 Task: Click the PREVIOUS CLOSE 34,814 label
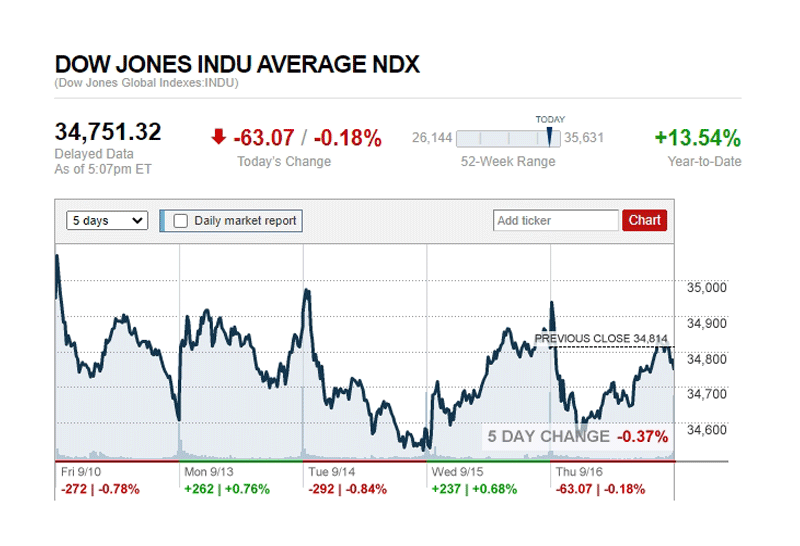[x=600, y=339]
